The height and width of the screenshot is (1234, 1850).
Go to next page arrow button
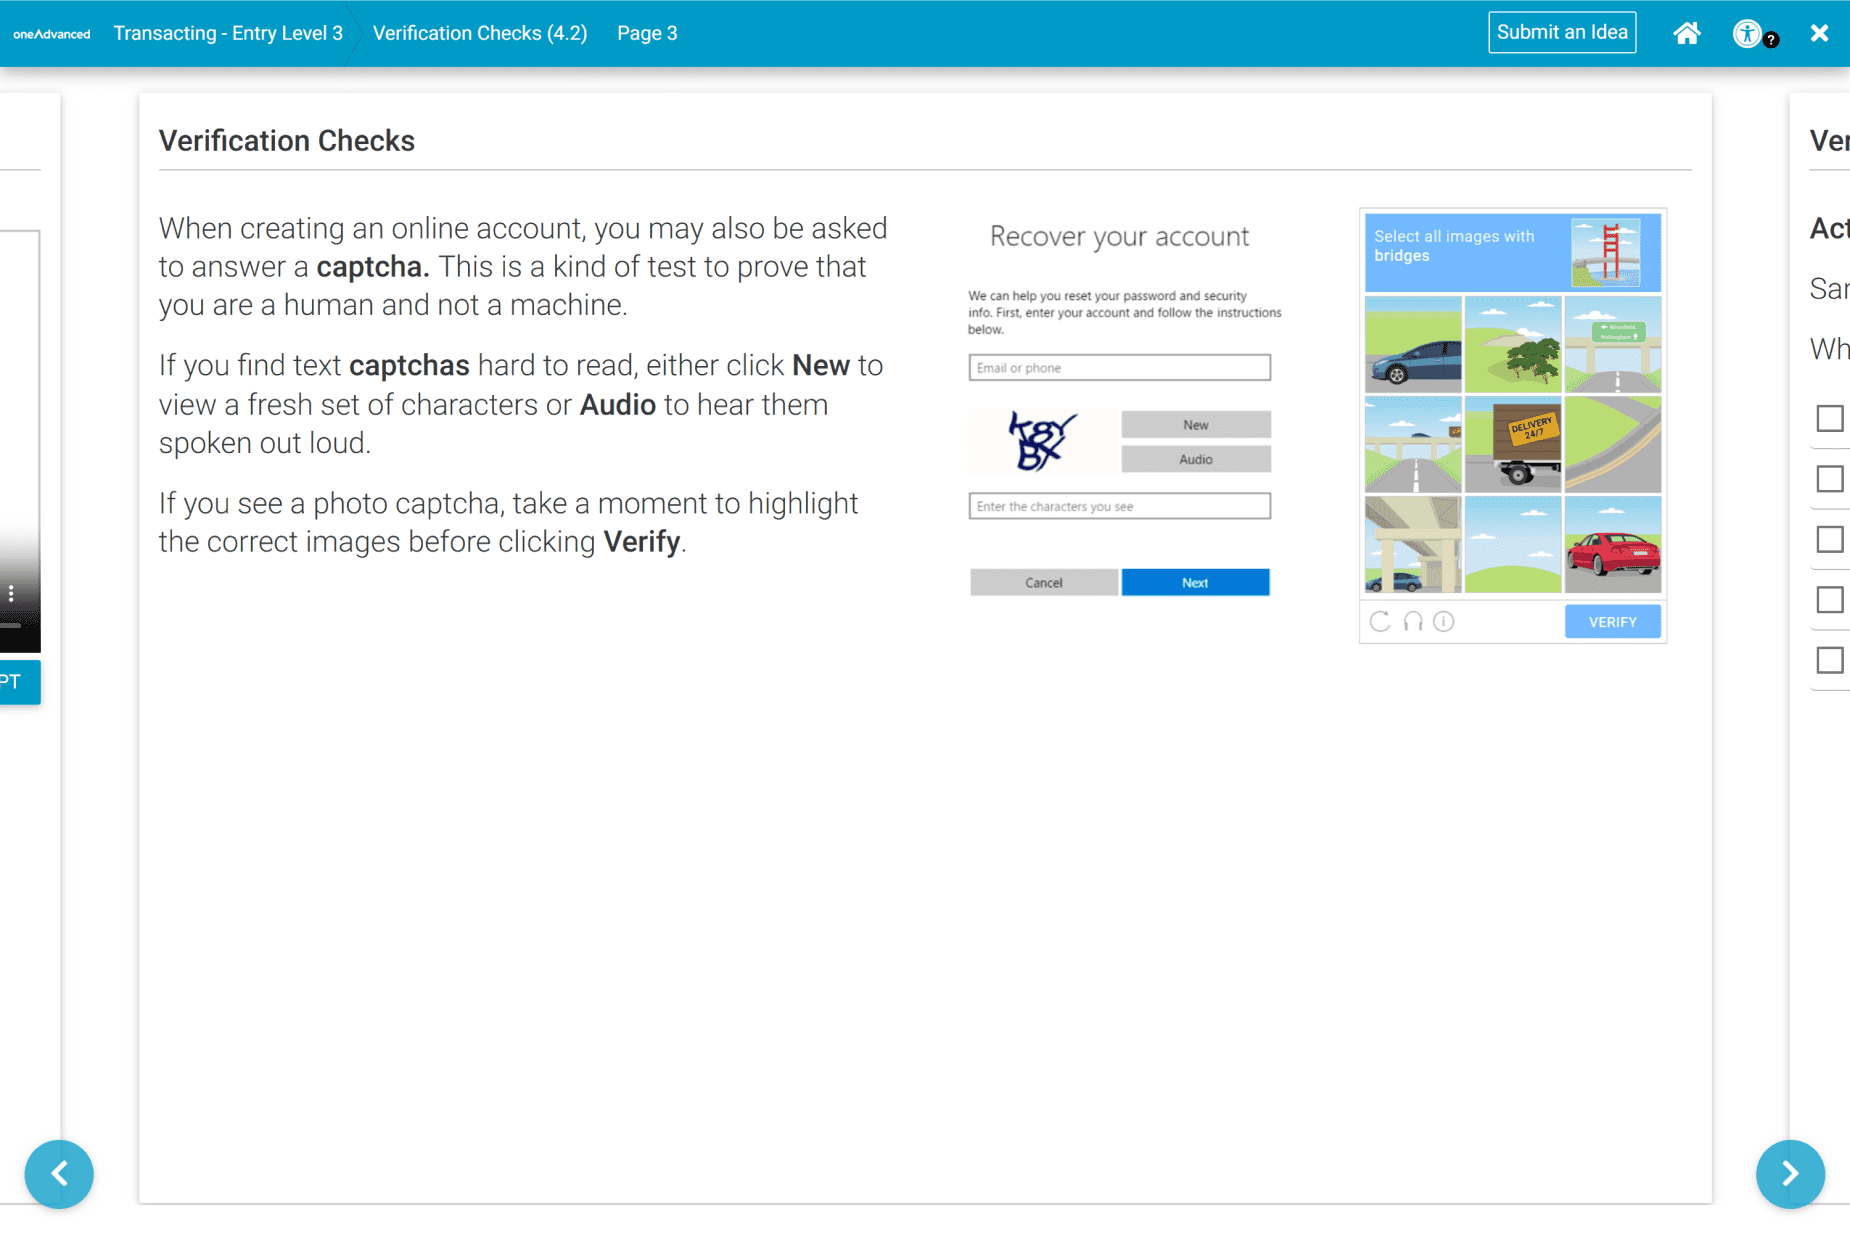click(x=1789, y=1173)
